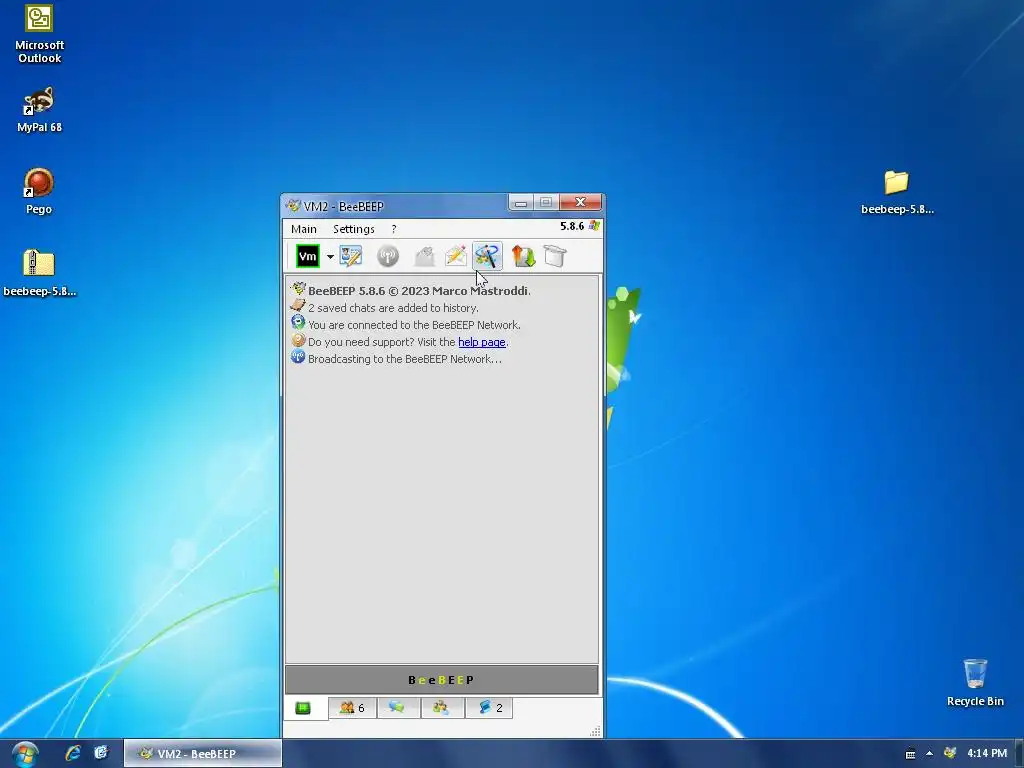The height and width of the screenshot is (768, 1024).
Task: Click '2 saved chats are added to history' line
Action: [x=393, y=308]
